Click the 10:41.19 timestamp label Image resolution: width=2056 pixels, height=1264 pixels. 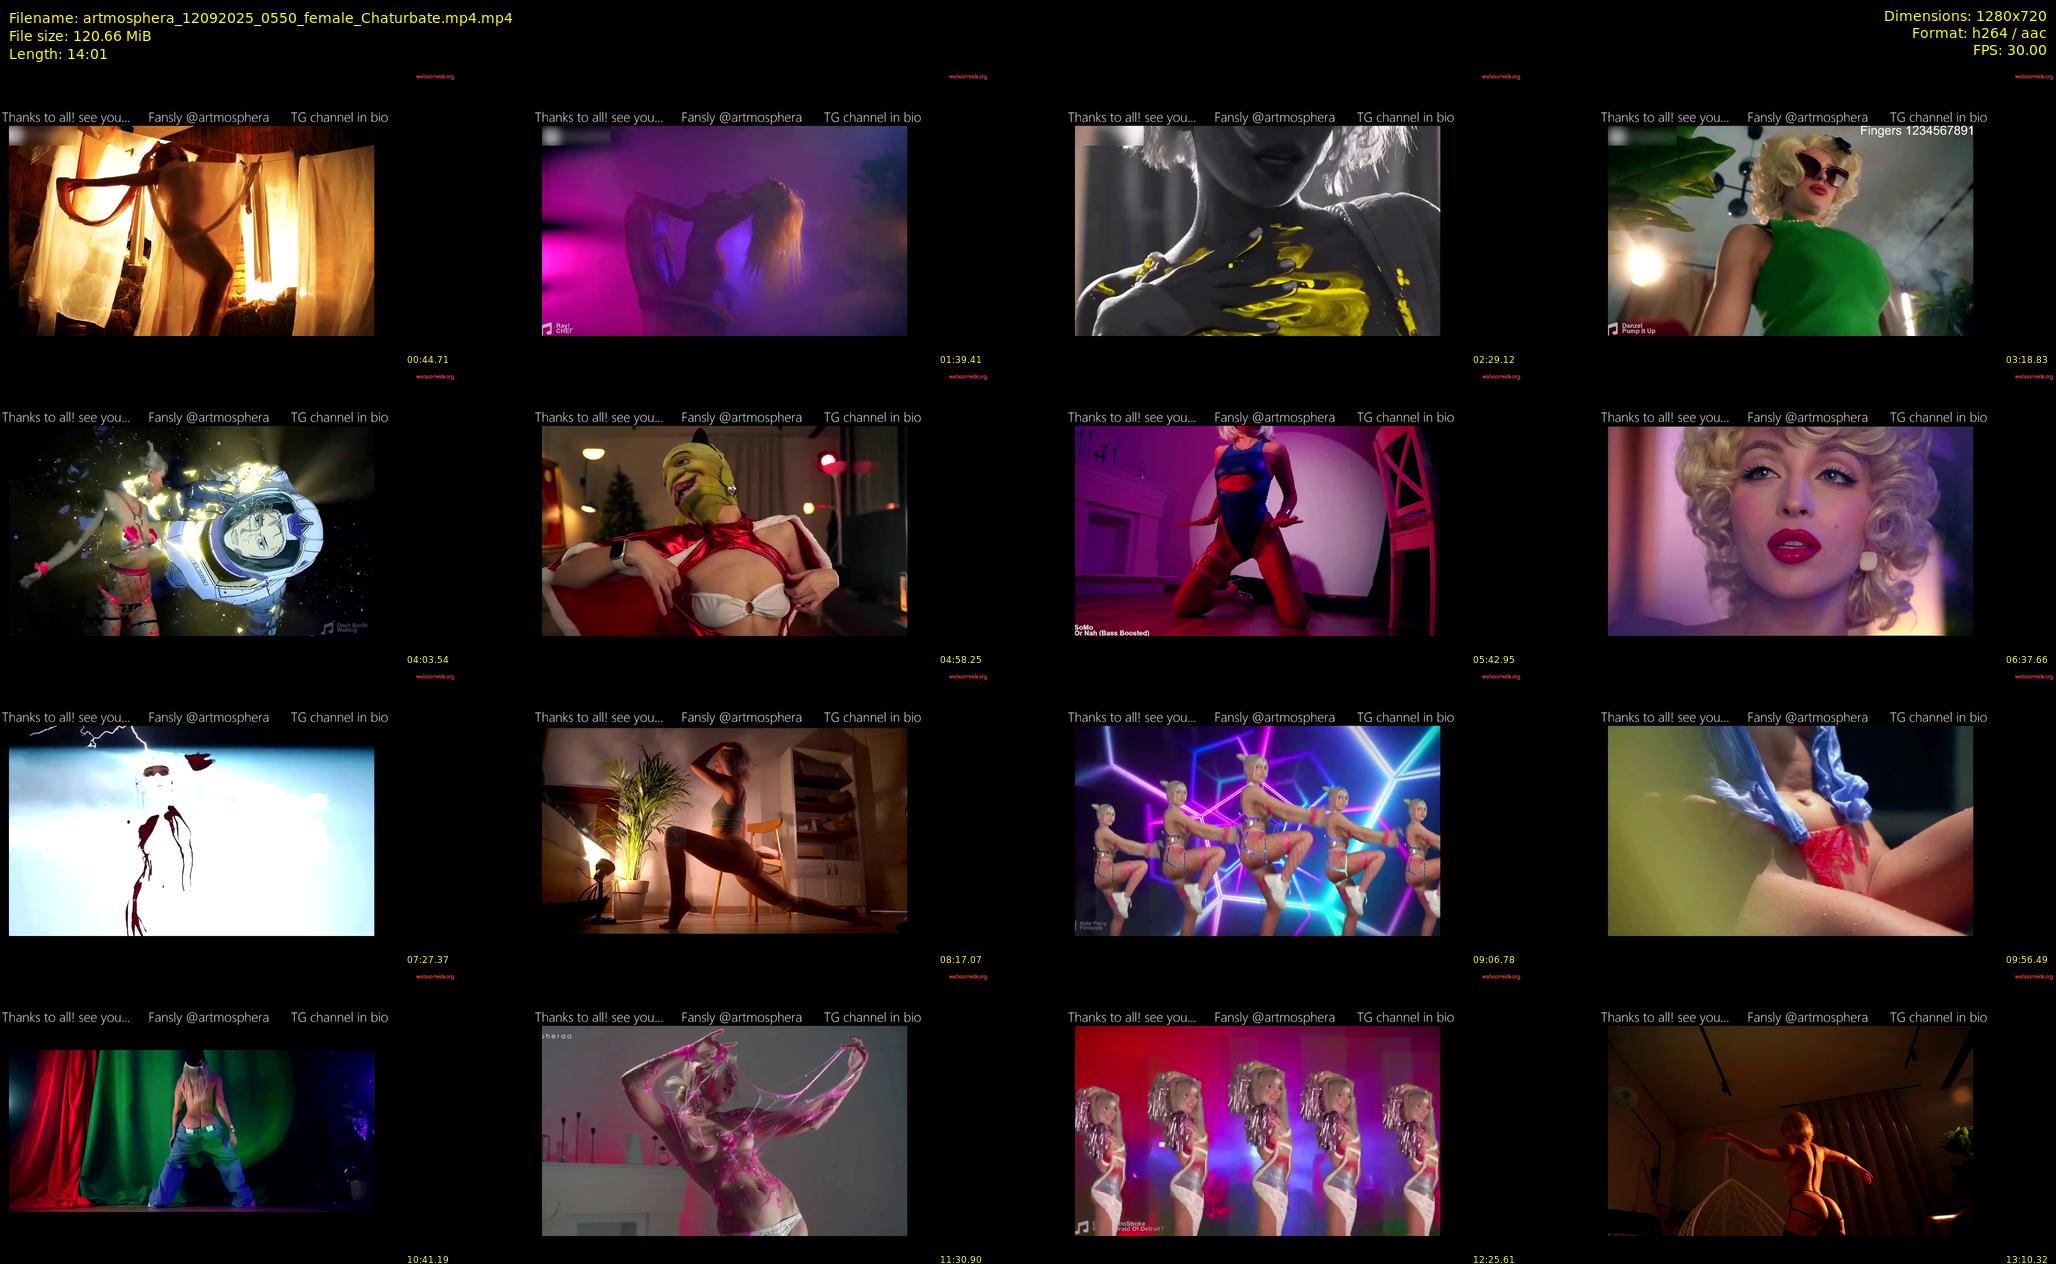(428, 1259)
